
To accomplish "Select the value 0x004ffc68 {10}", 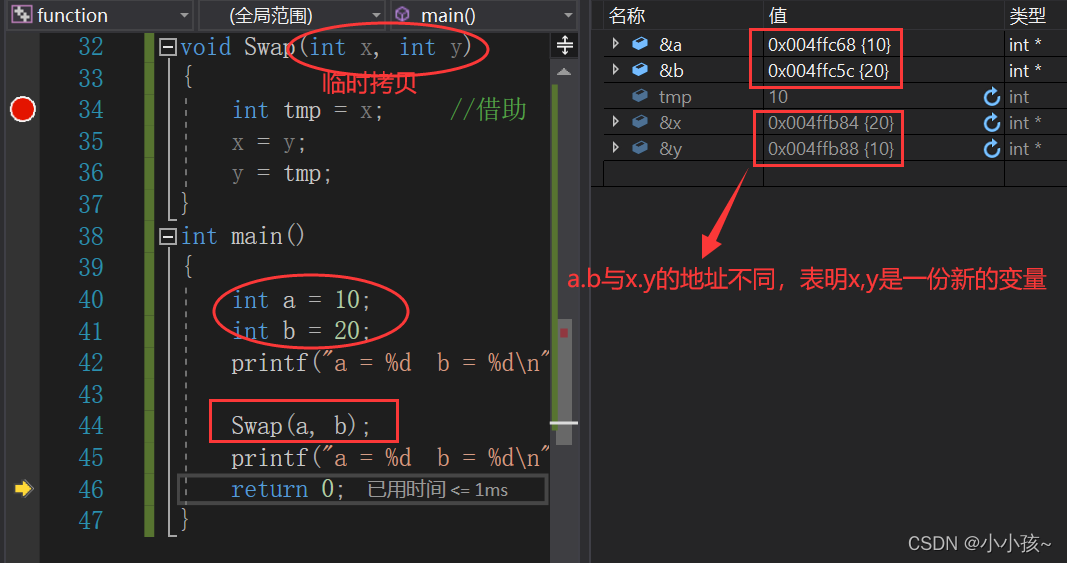I will pos(829,45).
